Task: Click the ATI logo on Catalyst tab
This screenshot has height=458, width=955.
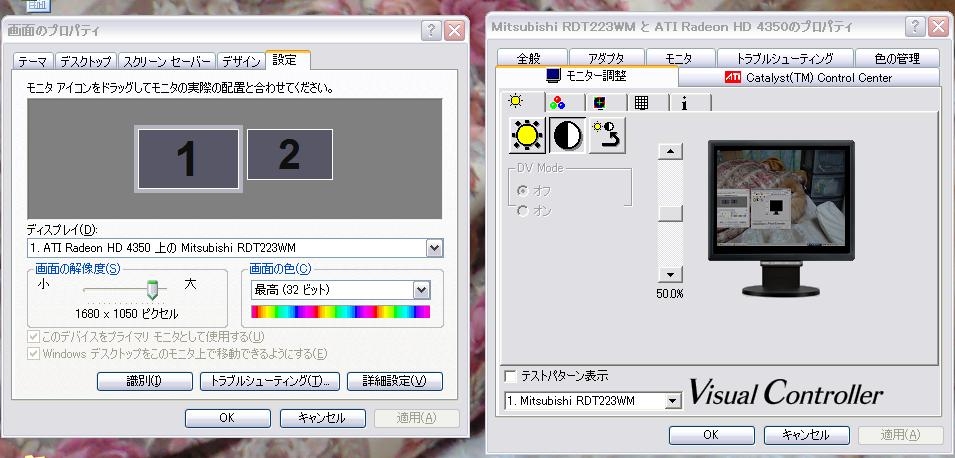Action: click(733, 77)
